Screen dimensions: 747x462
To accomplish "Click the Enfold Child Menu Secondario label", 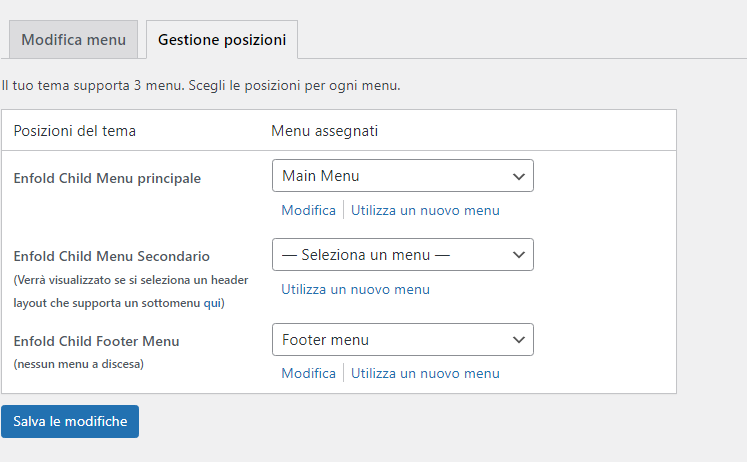I will click(111, 256).
